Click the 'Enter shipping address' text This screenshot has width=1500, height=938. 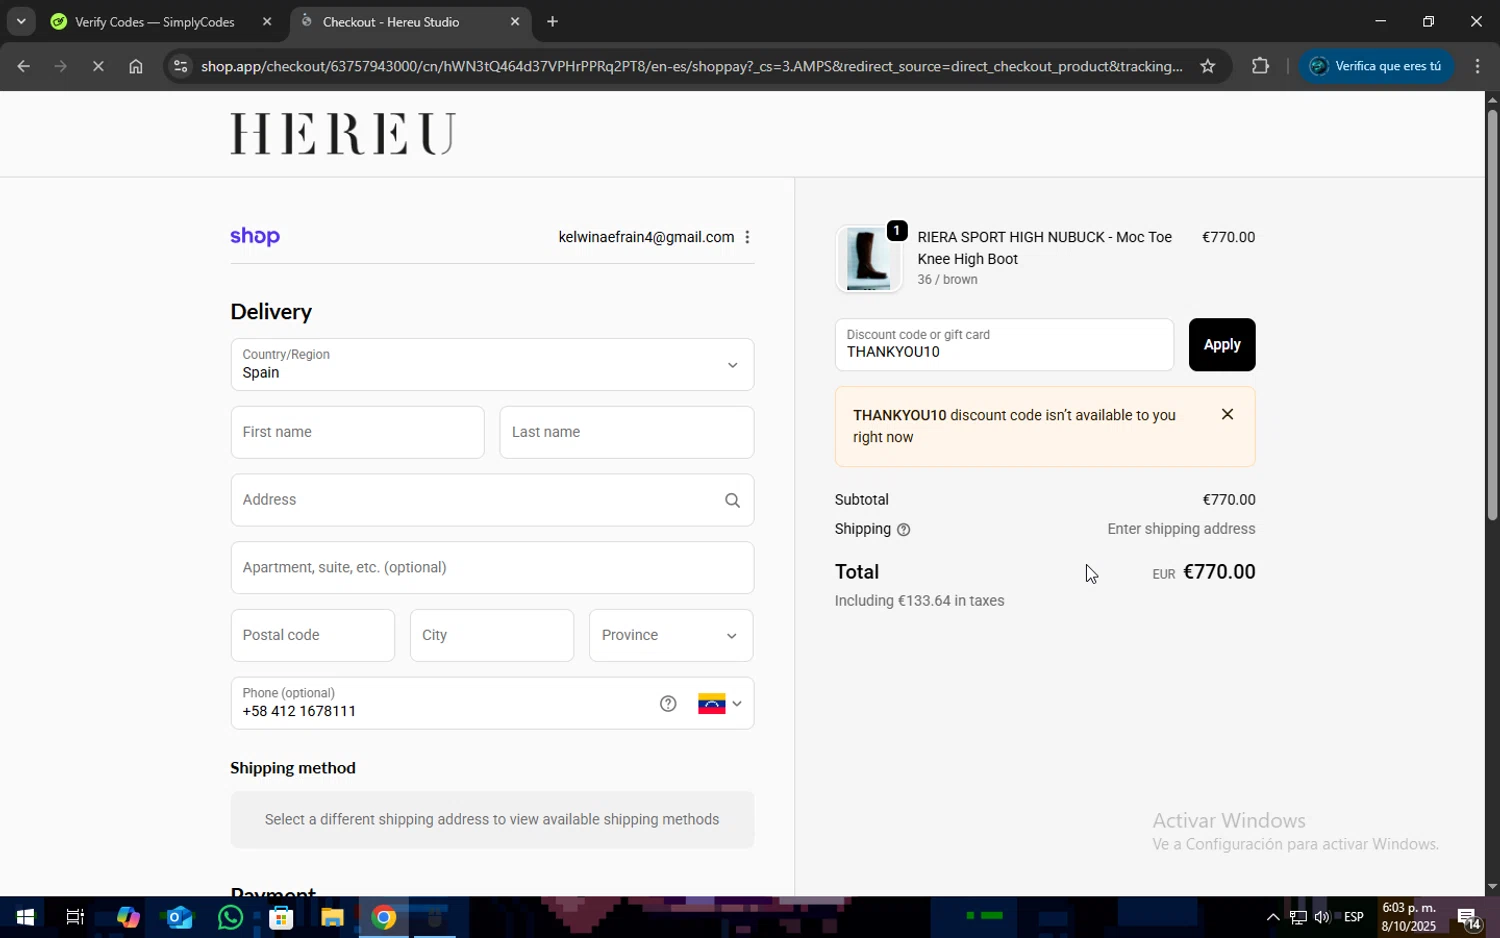tap(1181, 529)
